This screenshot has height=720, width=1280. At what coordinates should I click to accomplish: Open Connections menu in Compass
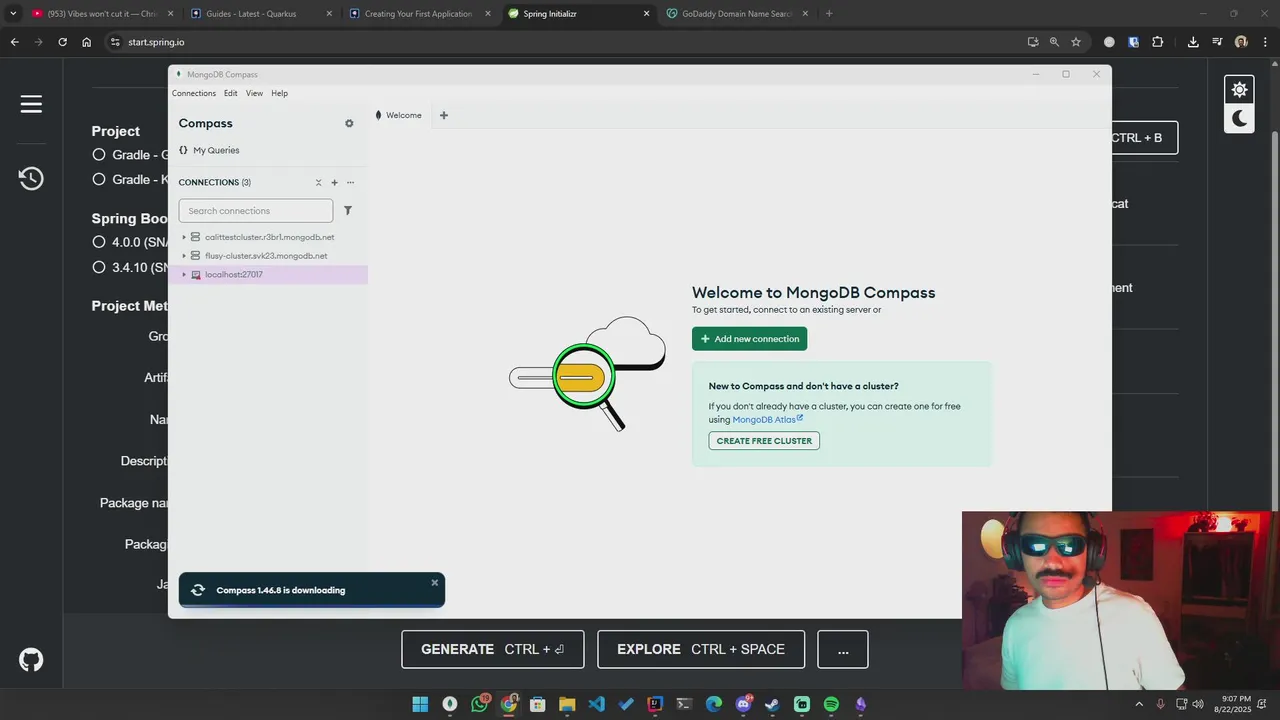tap(194, 93)
